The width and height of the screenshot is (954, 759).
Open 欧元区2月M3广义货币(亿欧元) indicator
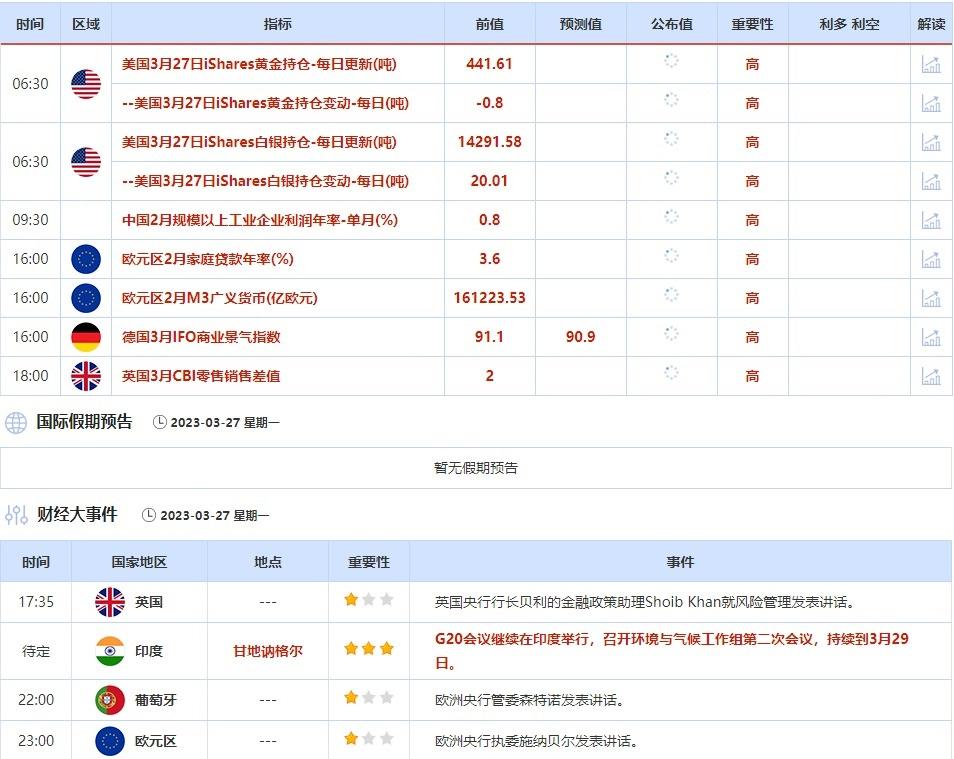(x=220, y=298)
